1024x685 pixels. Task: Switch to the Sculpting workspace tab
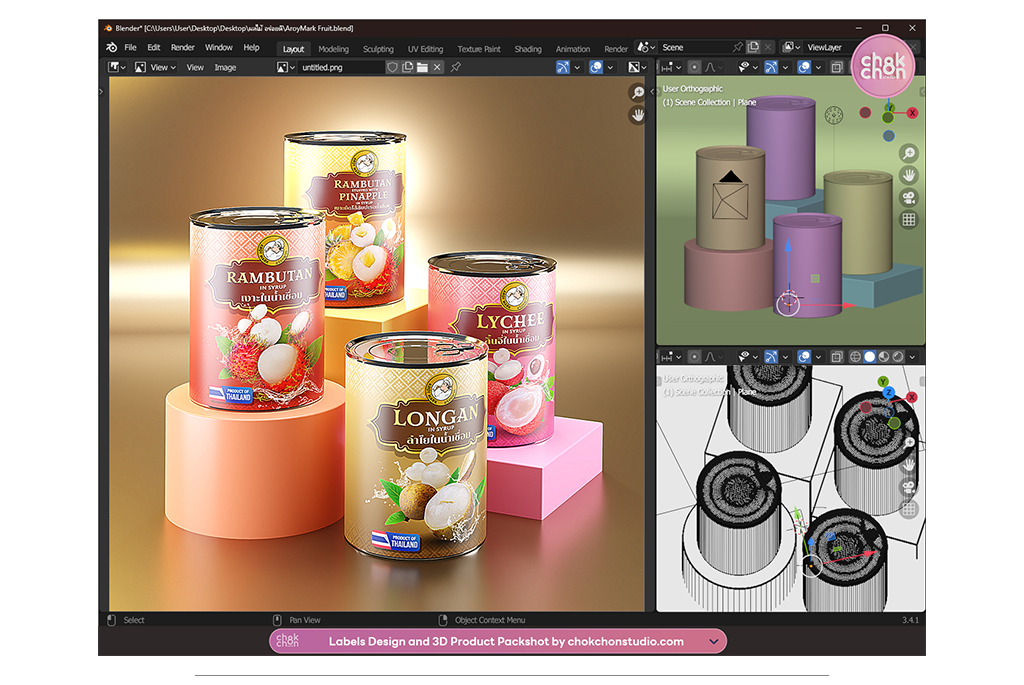click(378, 49)
